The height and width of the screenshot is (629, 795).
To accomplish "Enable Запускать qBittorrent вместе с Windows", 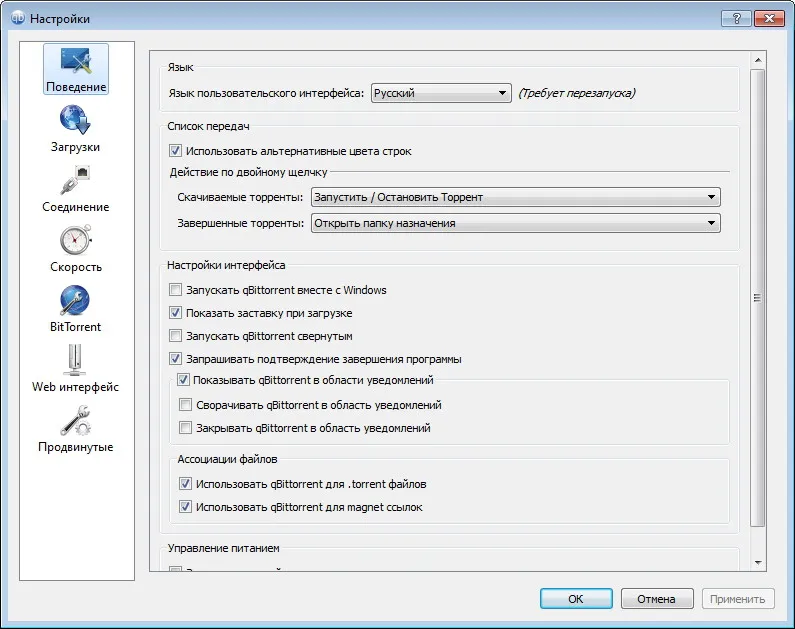I will pyautogui.click(x=175, y=290).
